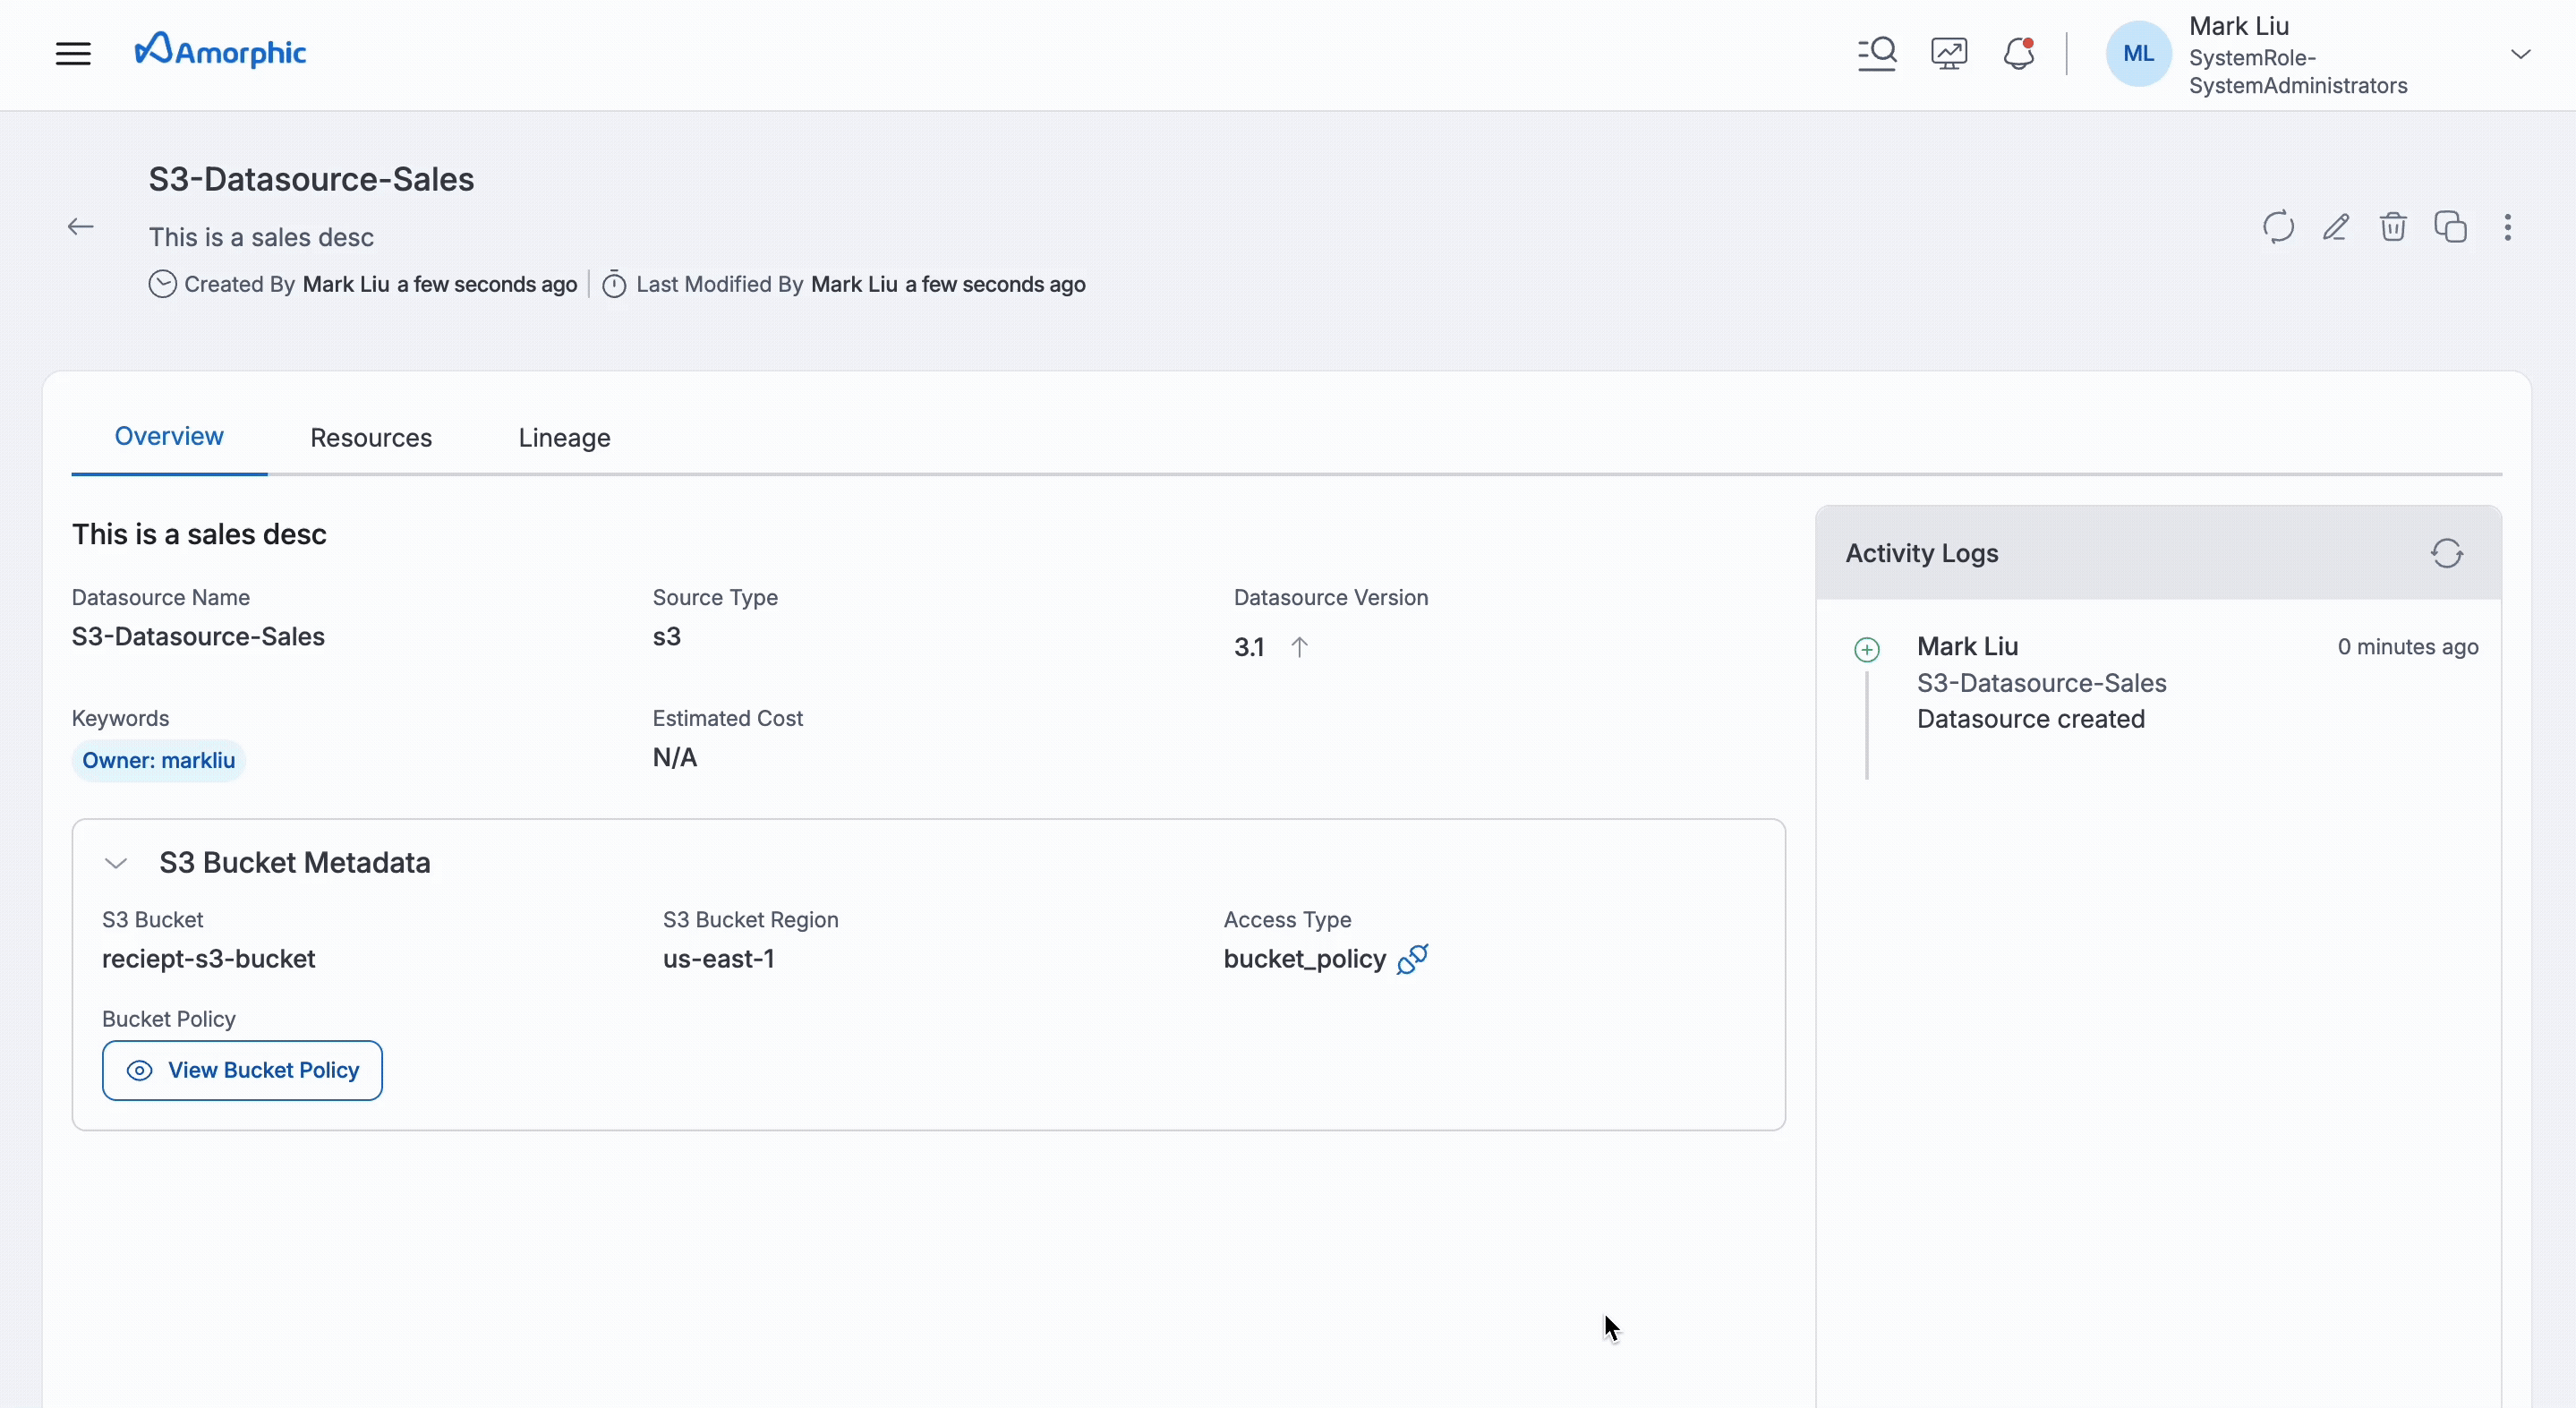Viewport: 2576px width, 1408px height.
Task: Open the notifications bell
Action: coord(2019,53)
